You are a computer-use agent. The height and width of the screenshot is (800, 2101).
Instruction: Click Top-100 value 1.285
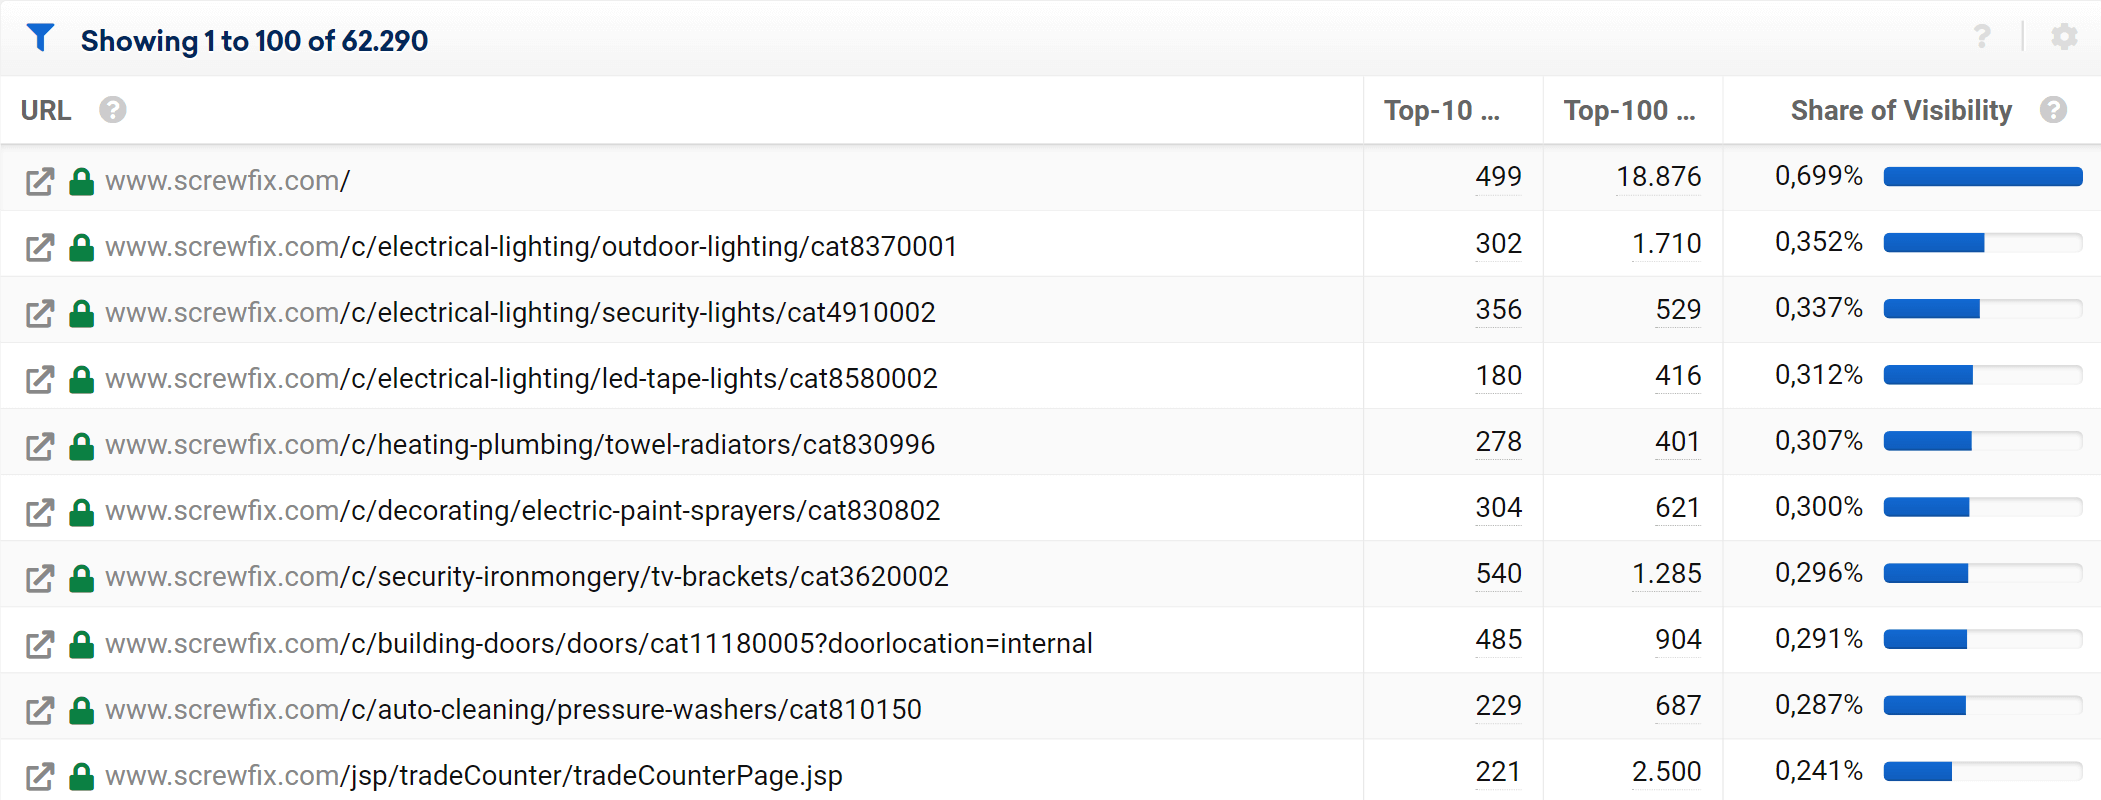1666,573
